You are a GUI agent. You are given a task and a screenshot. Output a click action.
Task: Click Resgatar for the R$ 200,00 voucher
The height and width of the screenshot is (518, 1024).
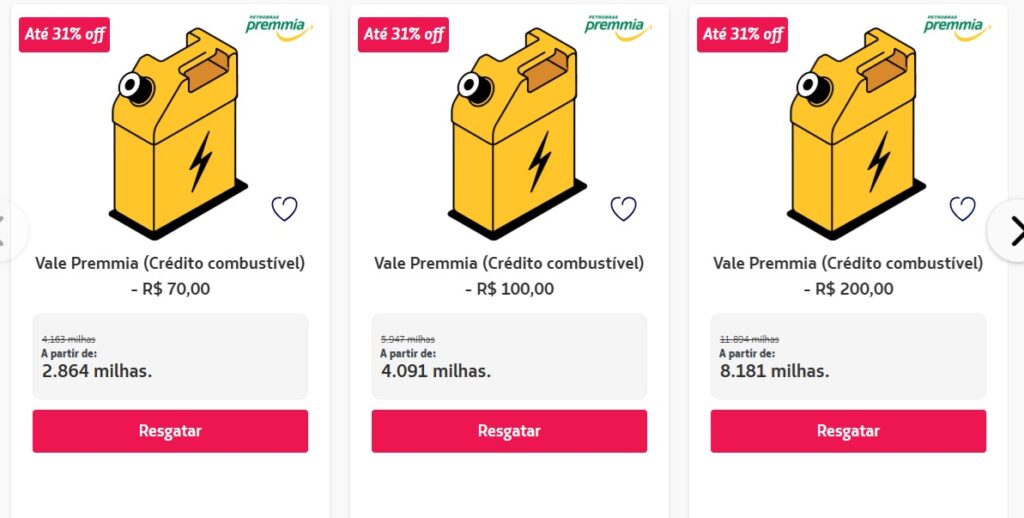tap(848, 431)
